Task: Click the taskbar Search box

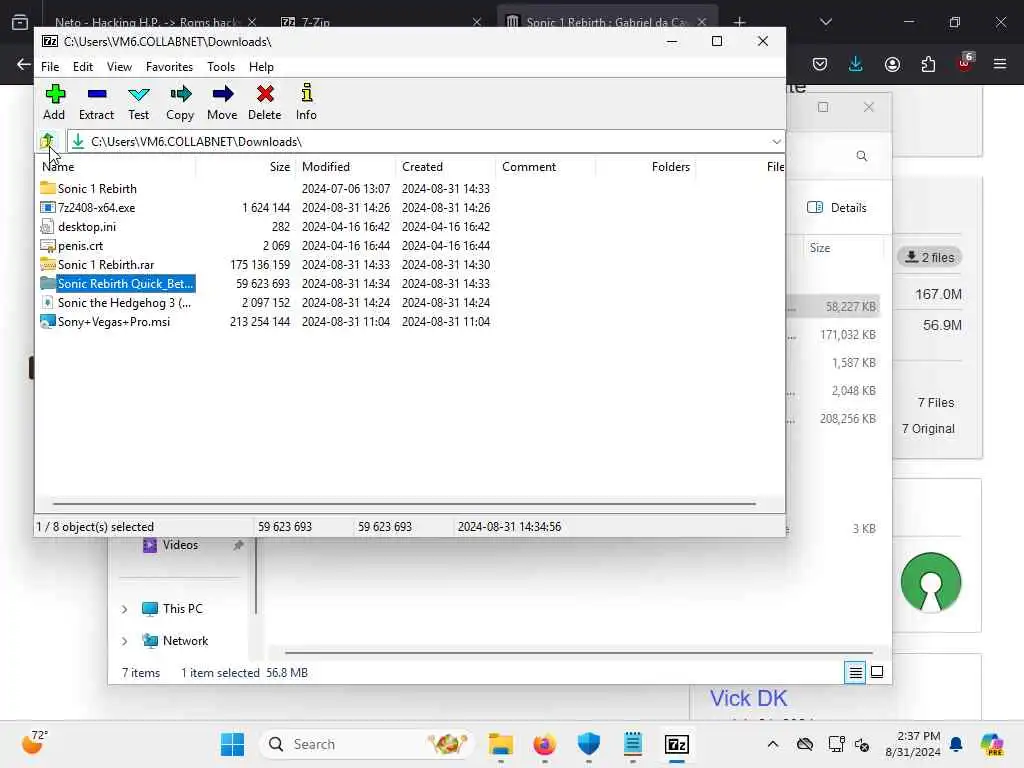Action: (368, 744)
